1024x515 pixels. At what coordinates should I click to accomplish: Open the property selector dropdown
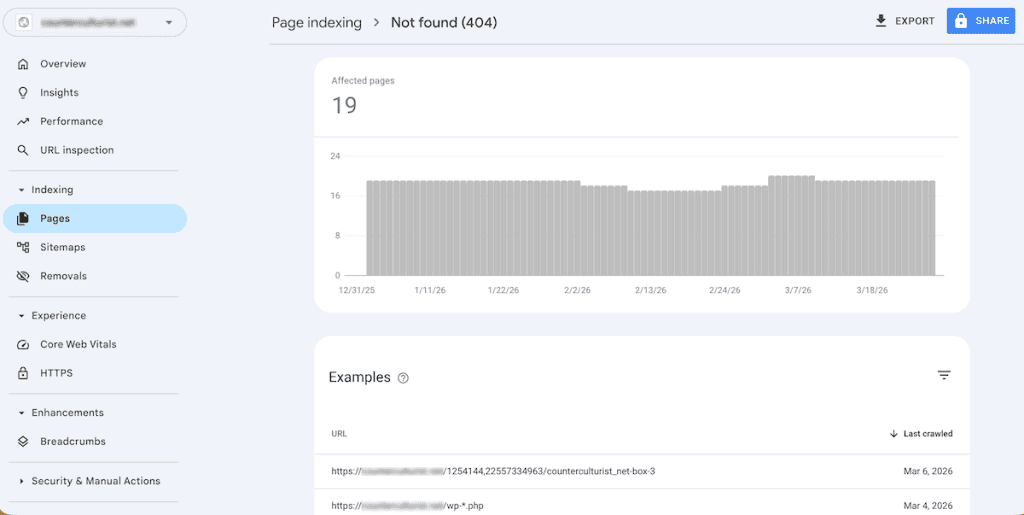tap(95, 22)
